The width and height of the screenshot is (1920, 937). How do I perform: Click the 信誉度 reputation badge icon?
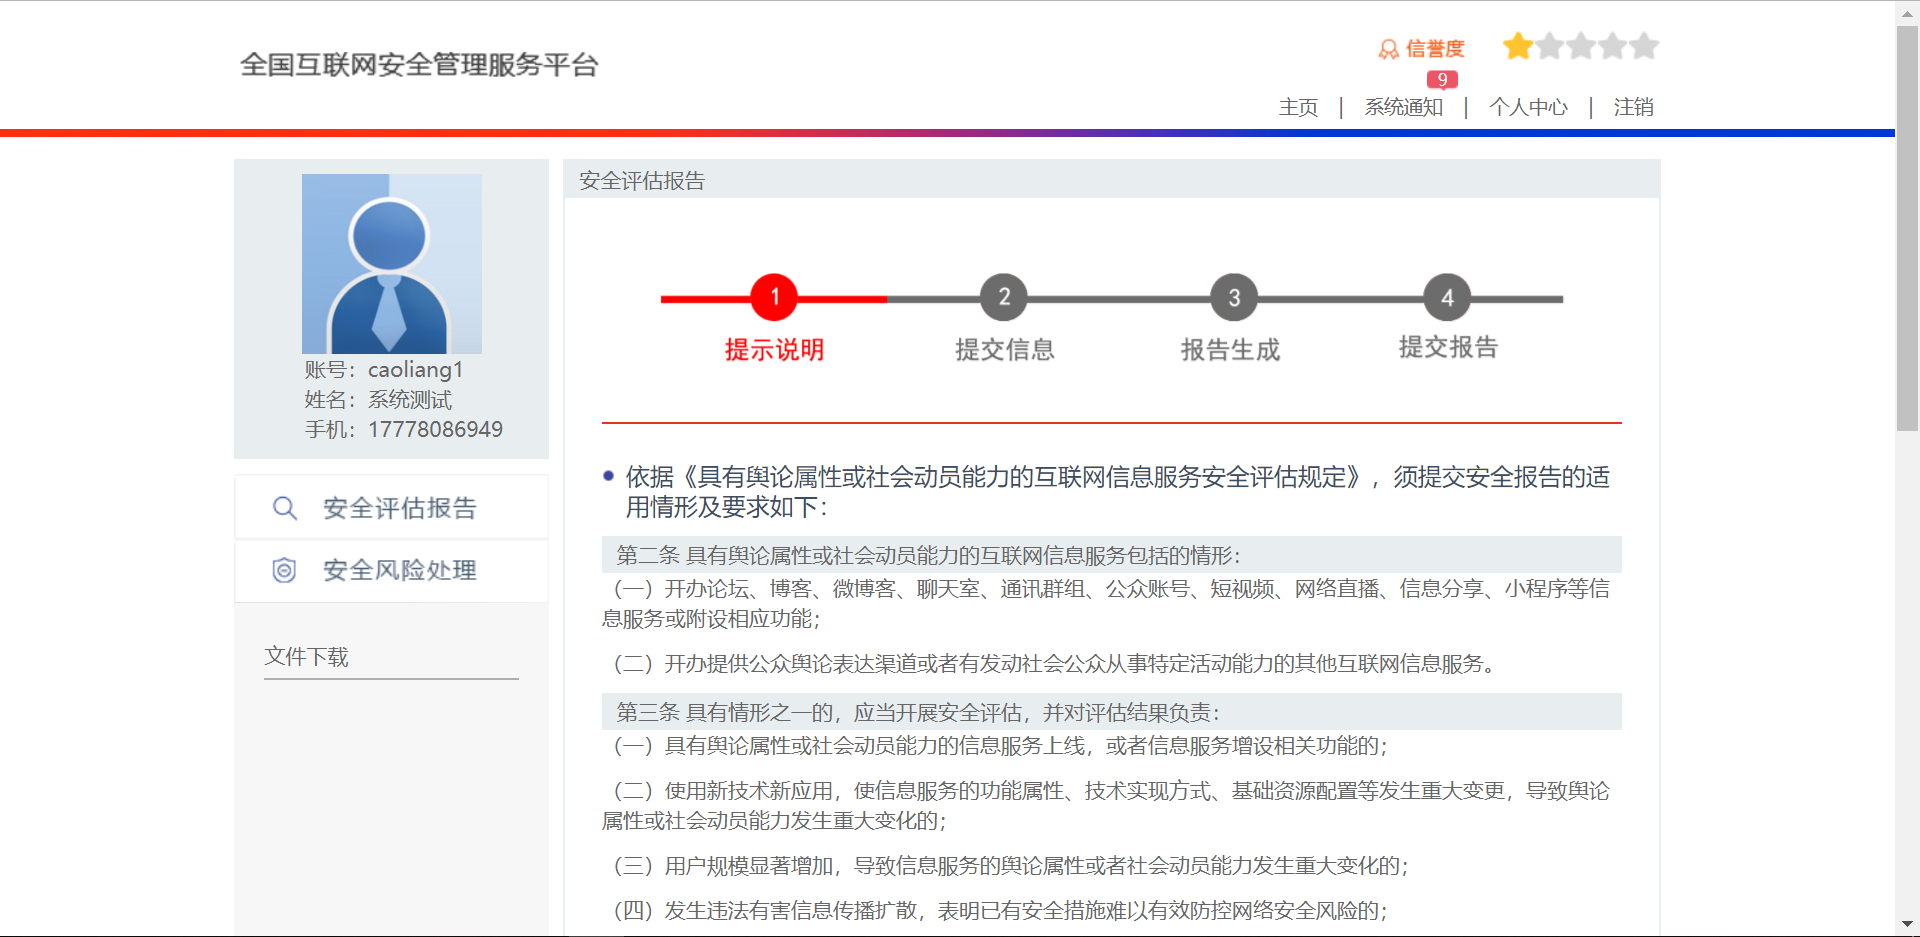tap(1388, 49)
